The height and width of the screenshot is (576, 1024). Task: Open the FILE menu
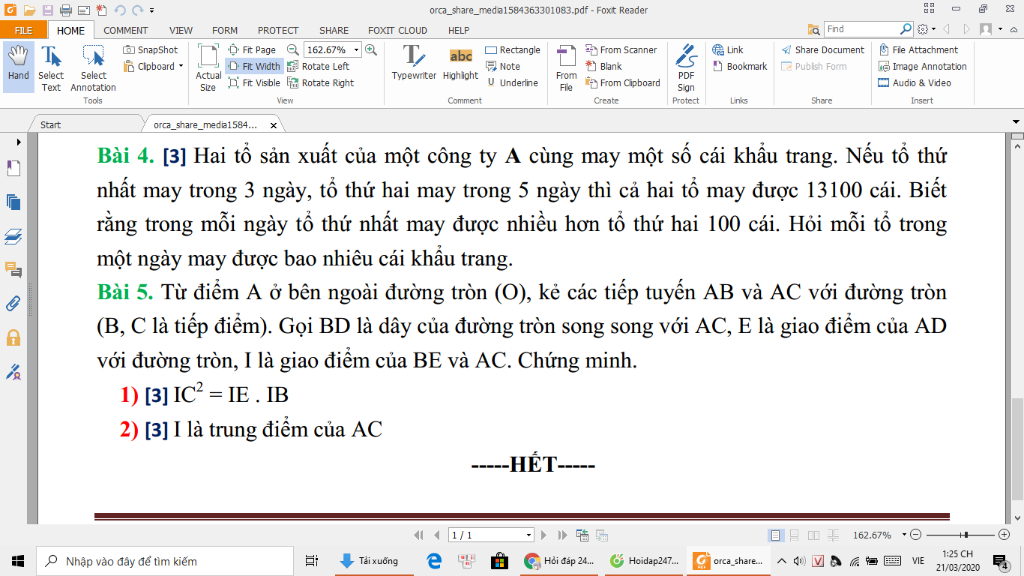pos(24,30)
